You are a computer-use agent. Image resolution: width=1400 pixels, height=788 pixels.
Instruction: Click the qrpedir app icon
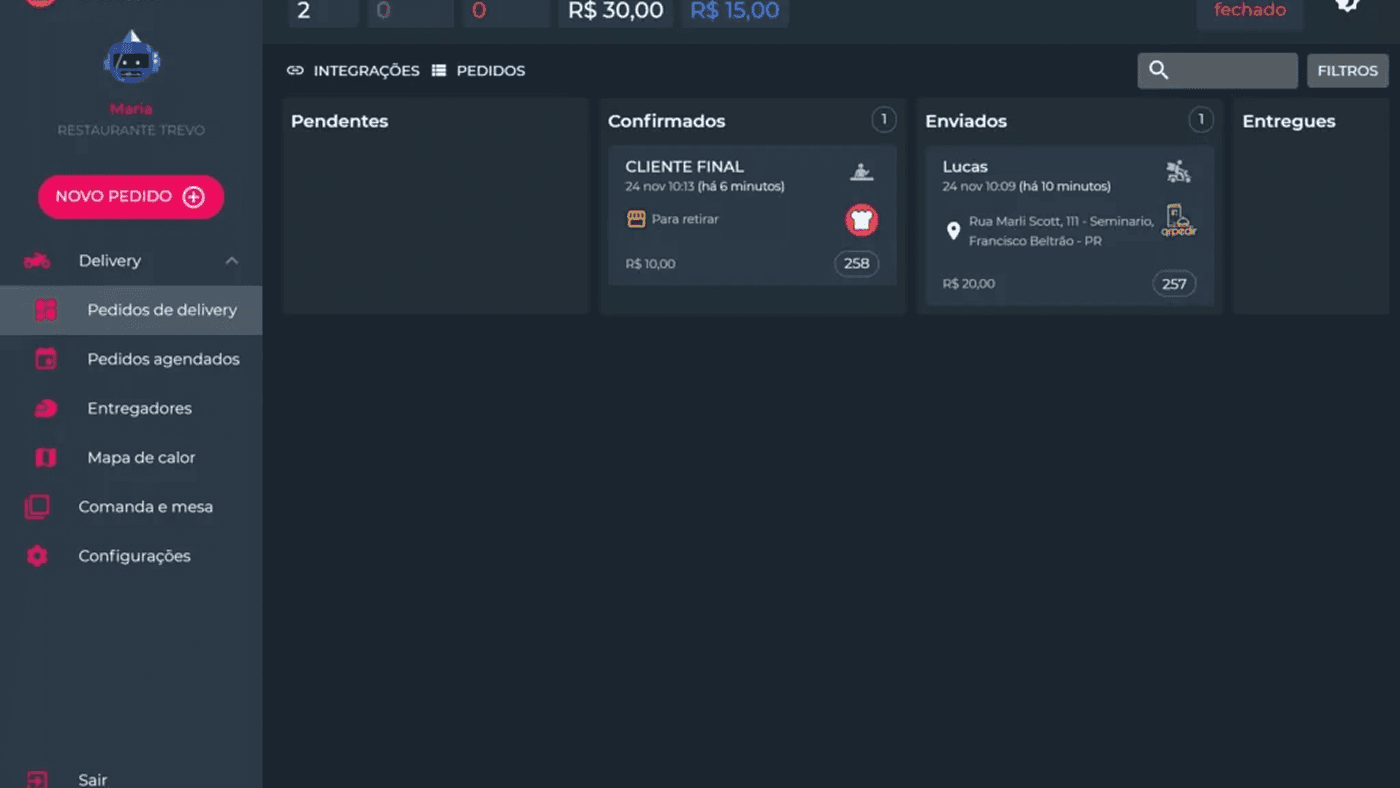click(1178, 221)
